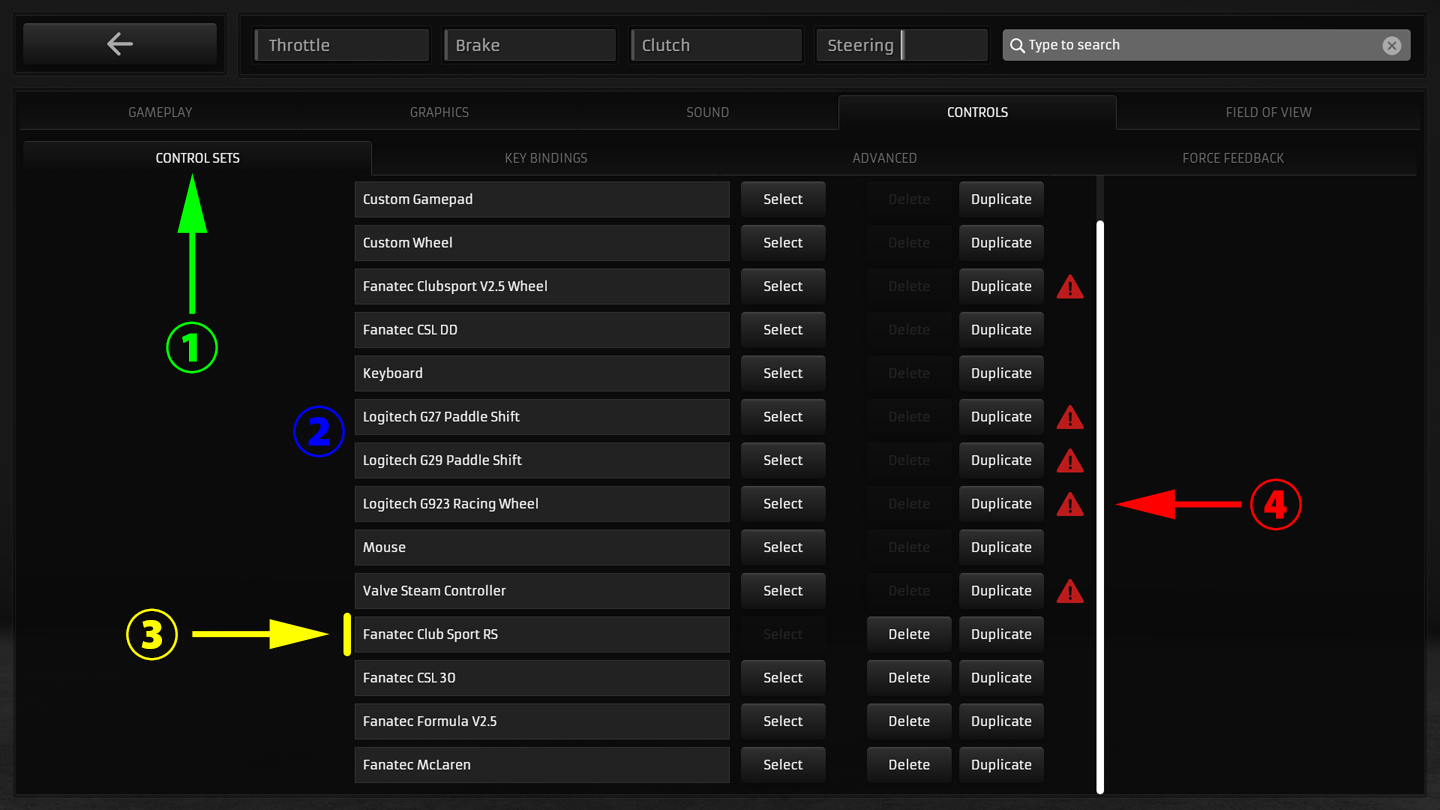Select the Valve Steam Controller set
The width and height of the screenshot is (1440, 810).
(x=783, y=591)
